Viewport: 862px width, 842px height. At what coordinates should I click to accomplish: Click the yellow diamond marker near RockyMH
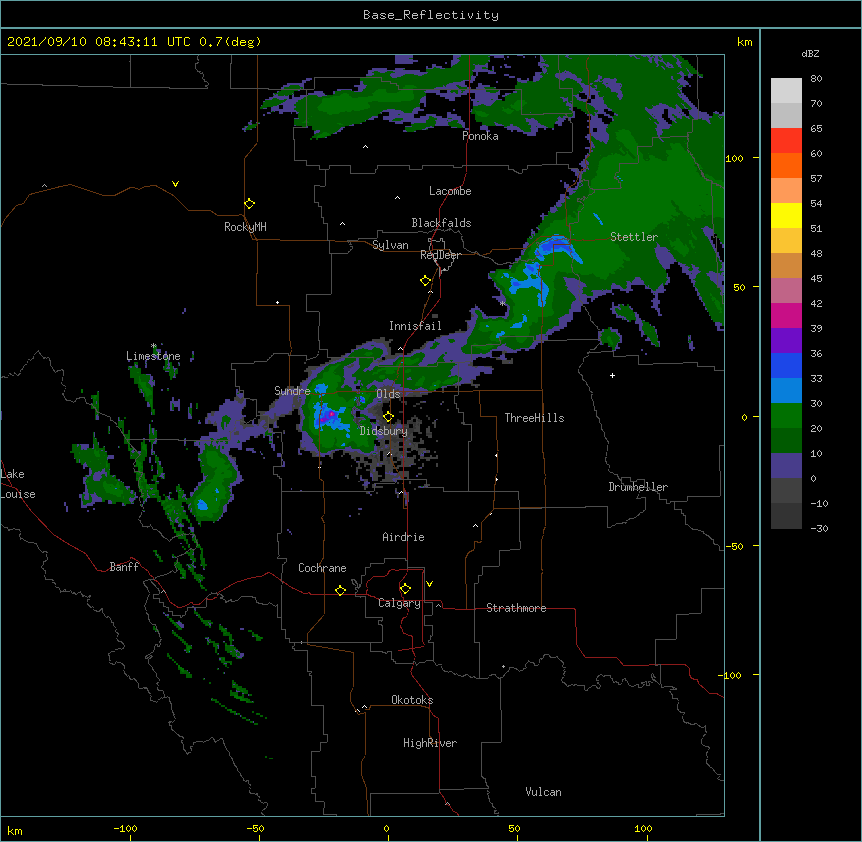pos(250,204)
